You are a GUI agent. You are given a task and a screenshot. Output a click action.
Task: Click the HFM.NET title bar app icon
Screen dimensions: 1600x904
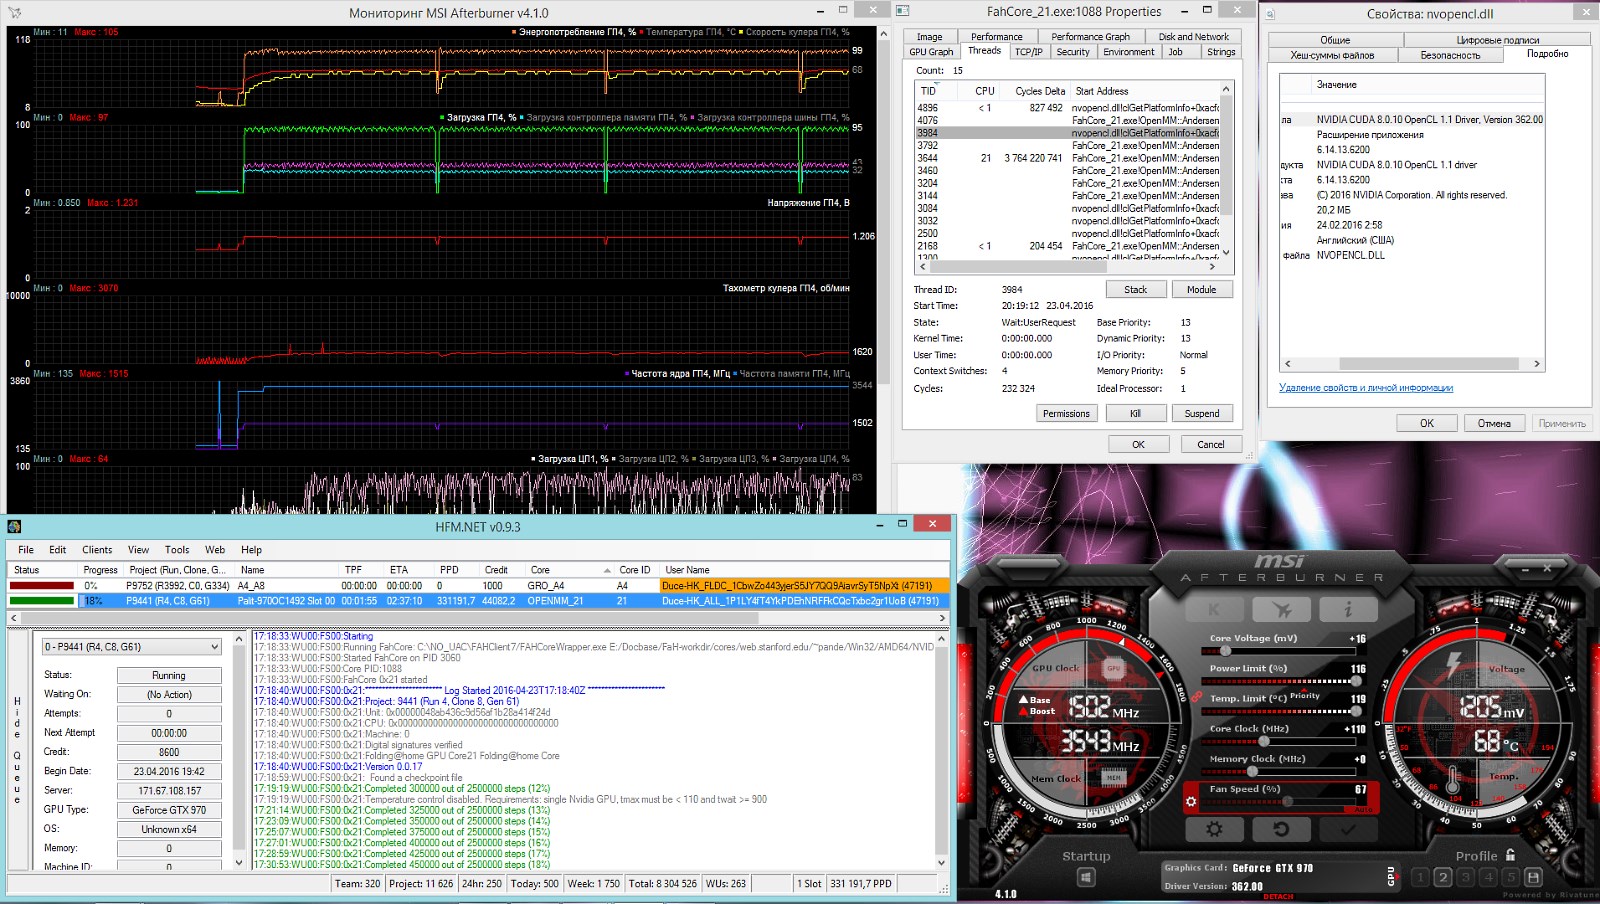coord(14,526)
